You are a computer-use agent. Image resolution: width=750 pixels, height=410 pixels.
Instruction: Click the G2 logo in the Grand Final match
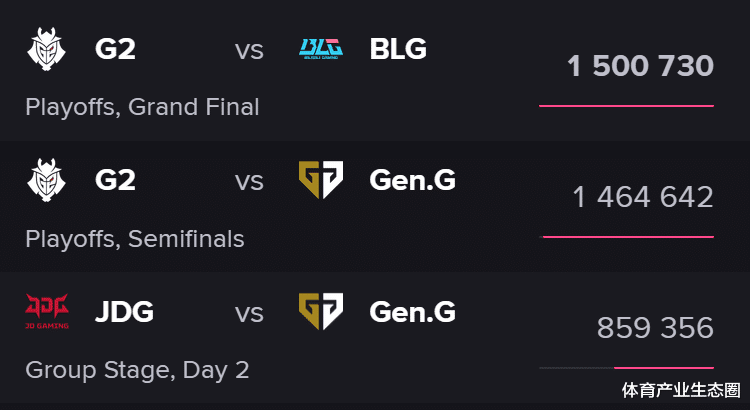[45, 48]
